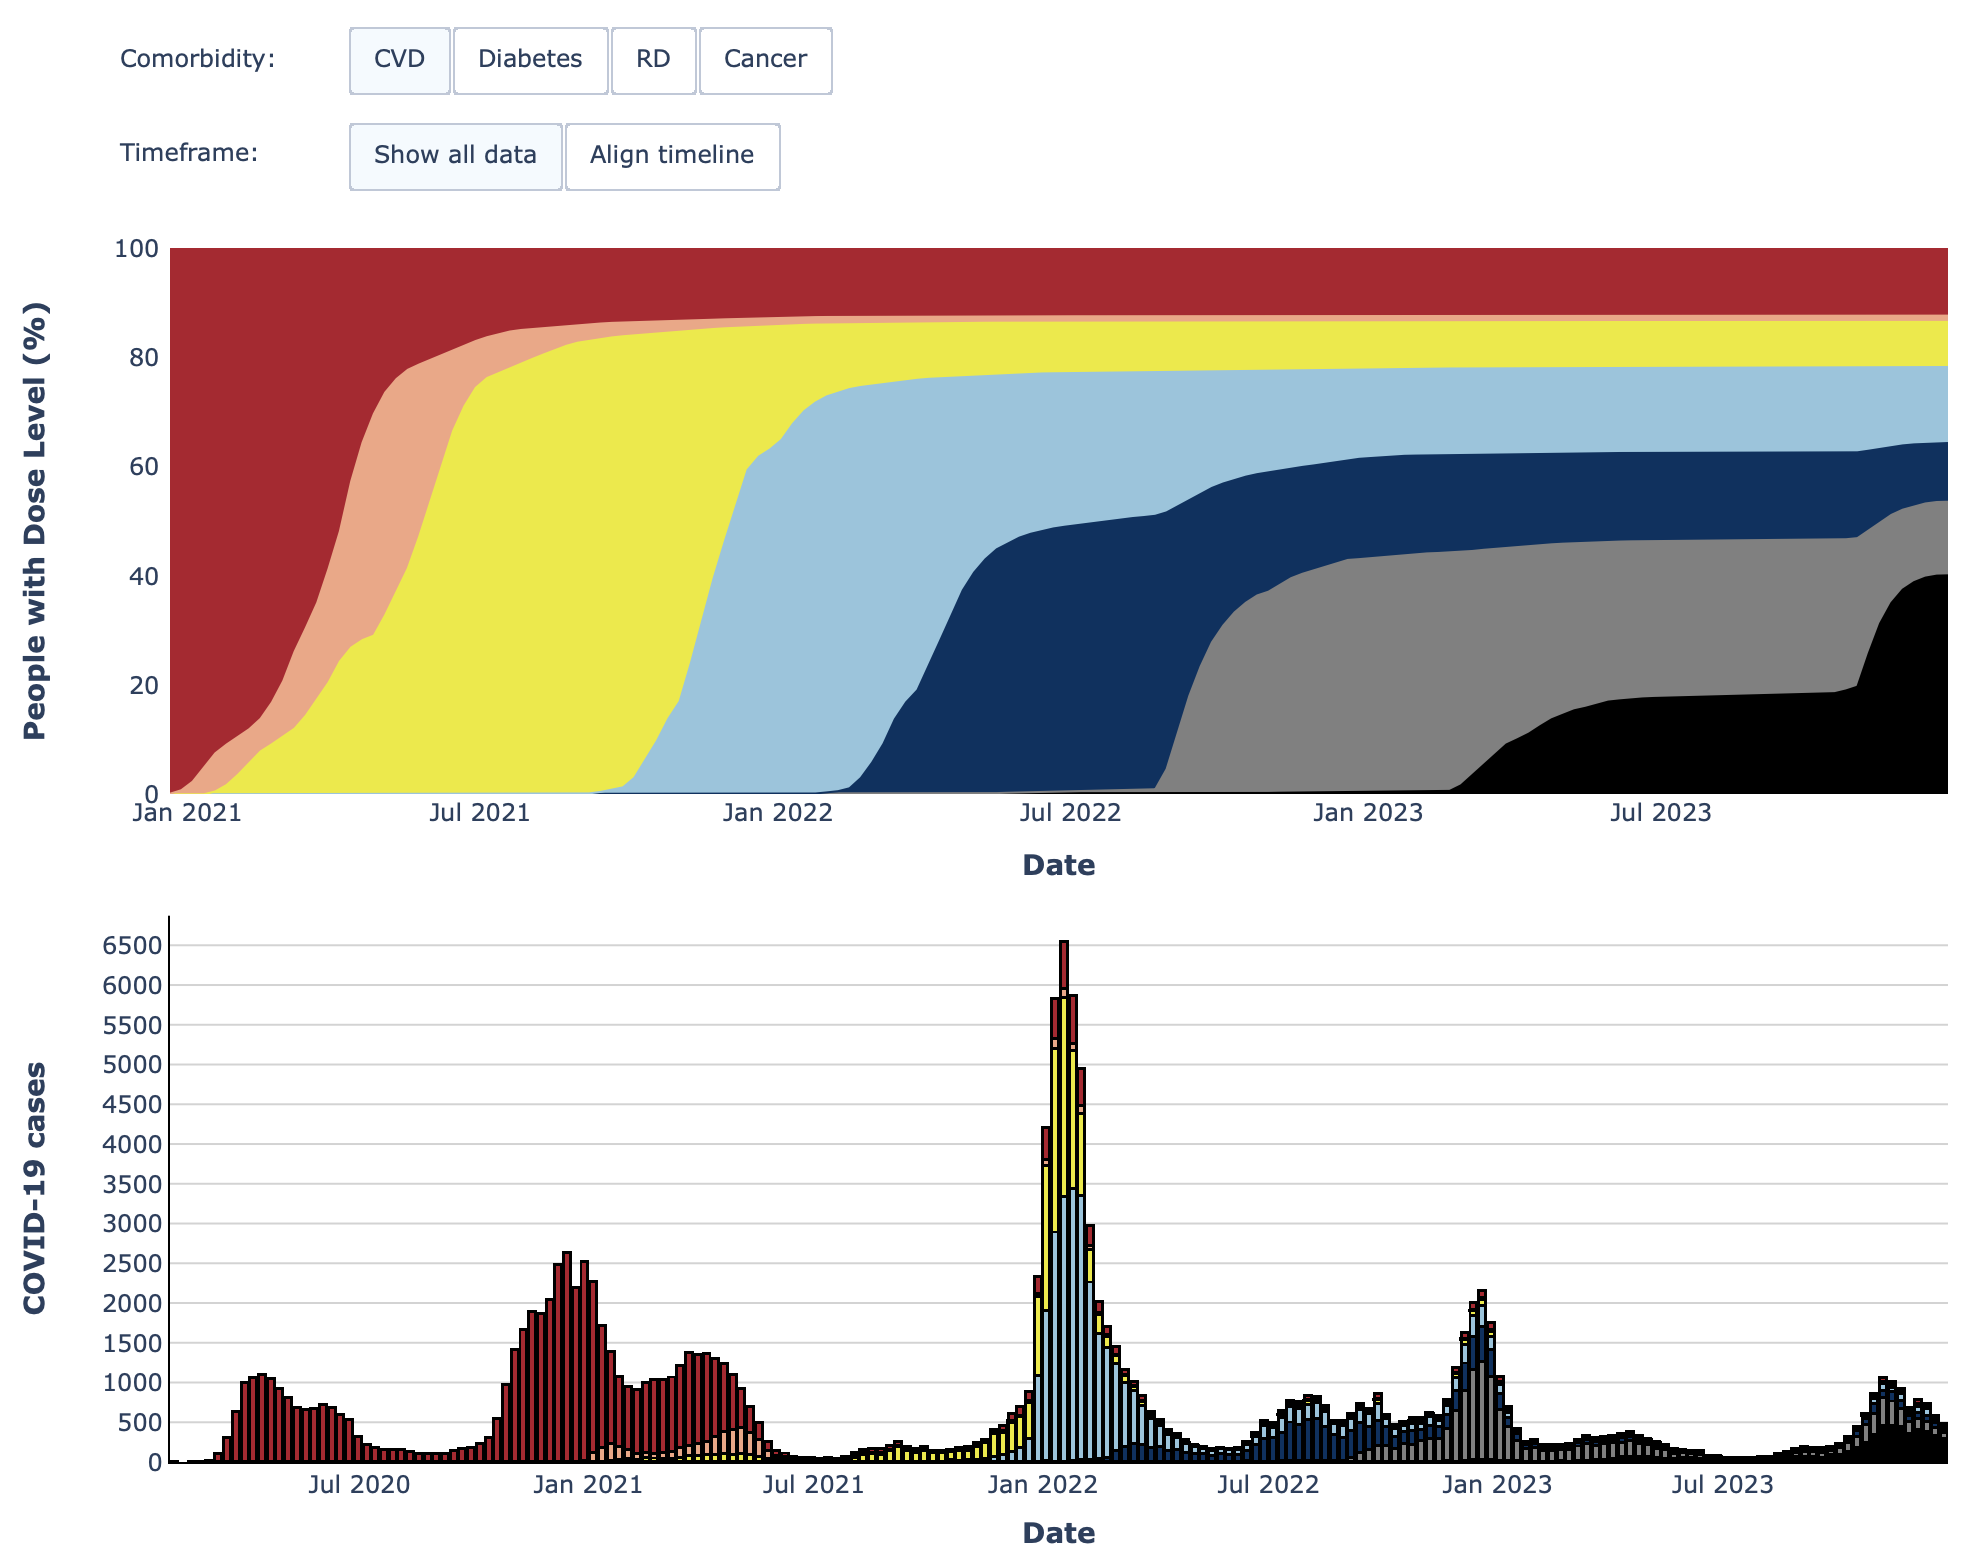Click the 'Jul 2023' tick on dose chart
Image resolution: width=1978 pixels, height=1564 pixels.
pyautogui.click(x=1661, y=813)
